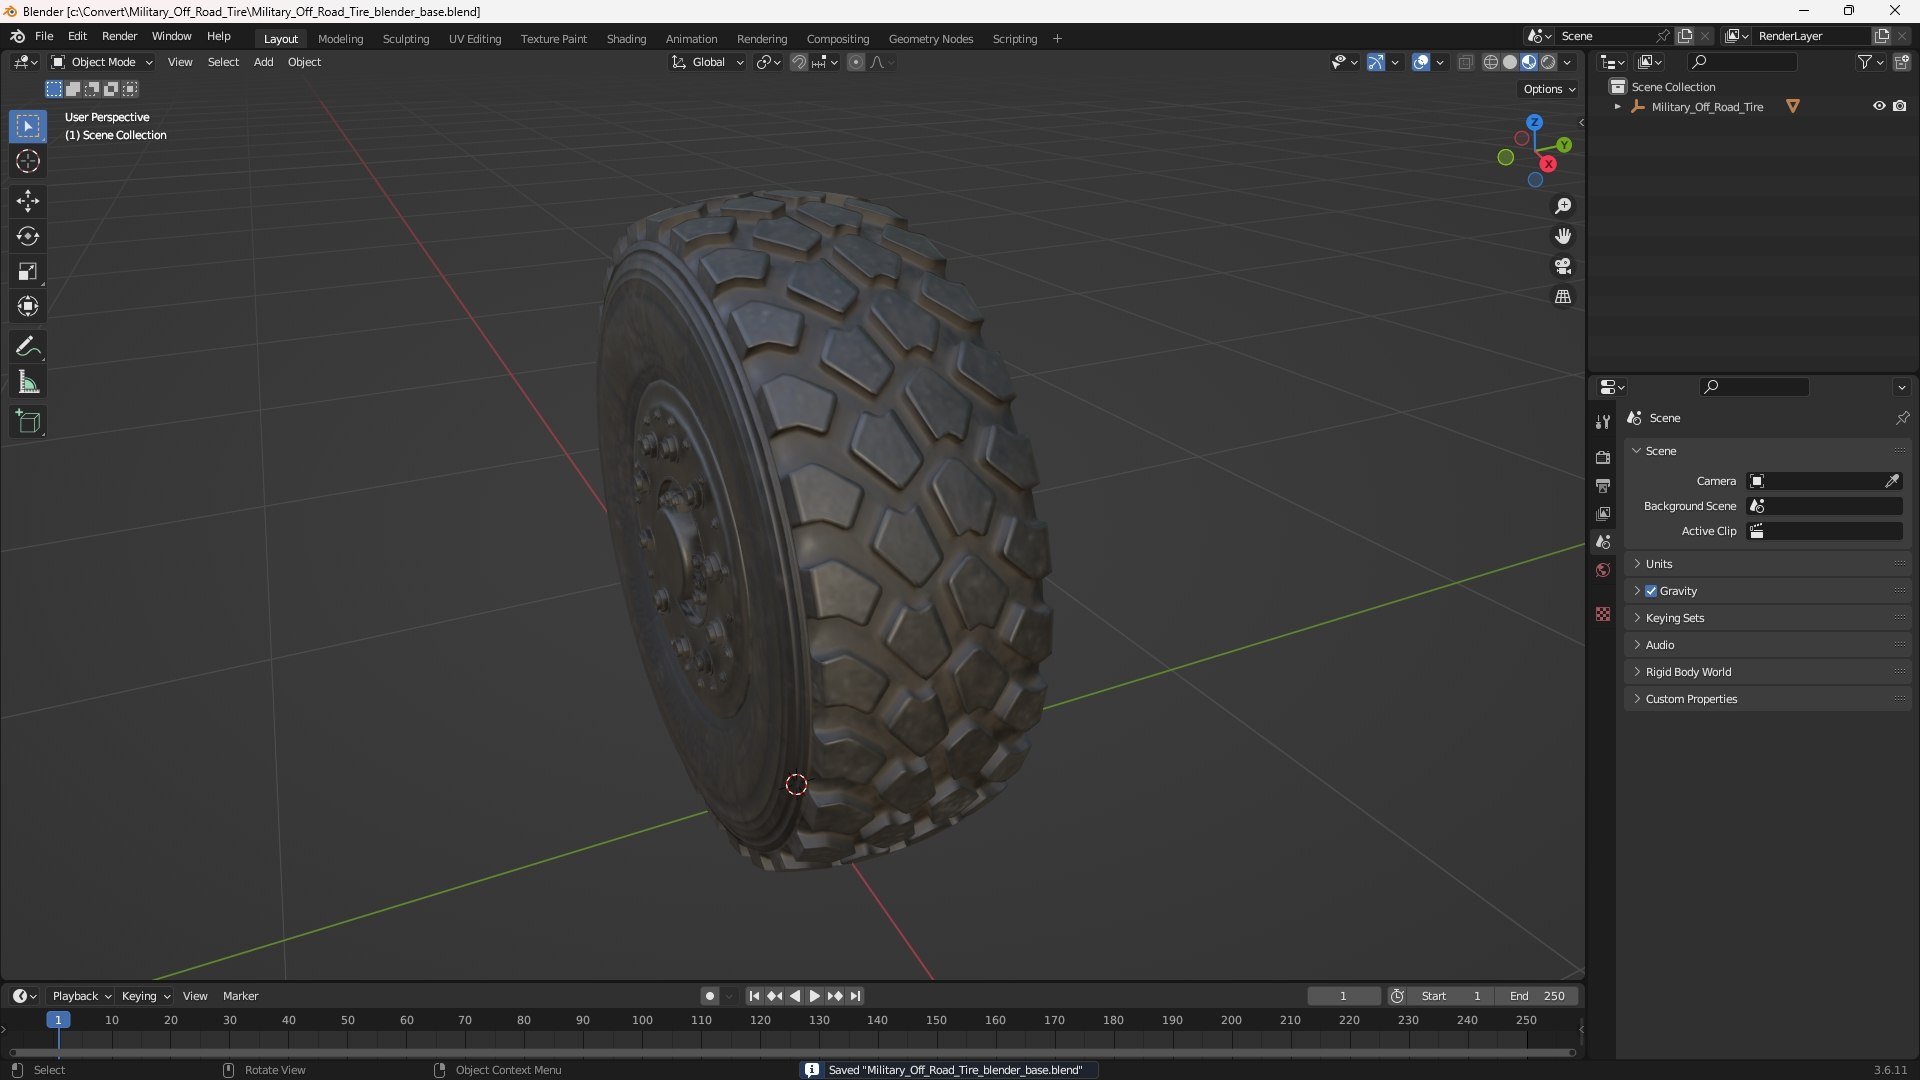Open the Options dropdown in viewport
1920x1080 pixels.
1548,89
